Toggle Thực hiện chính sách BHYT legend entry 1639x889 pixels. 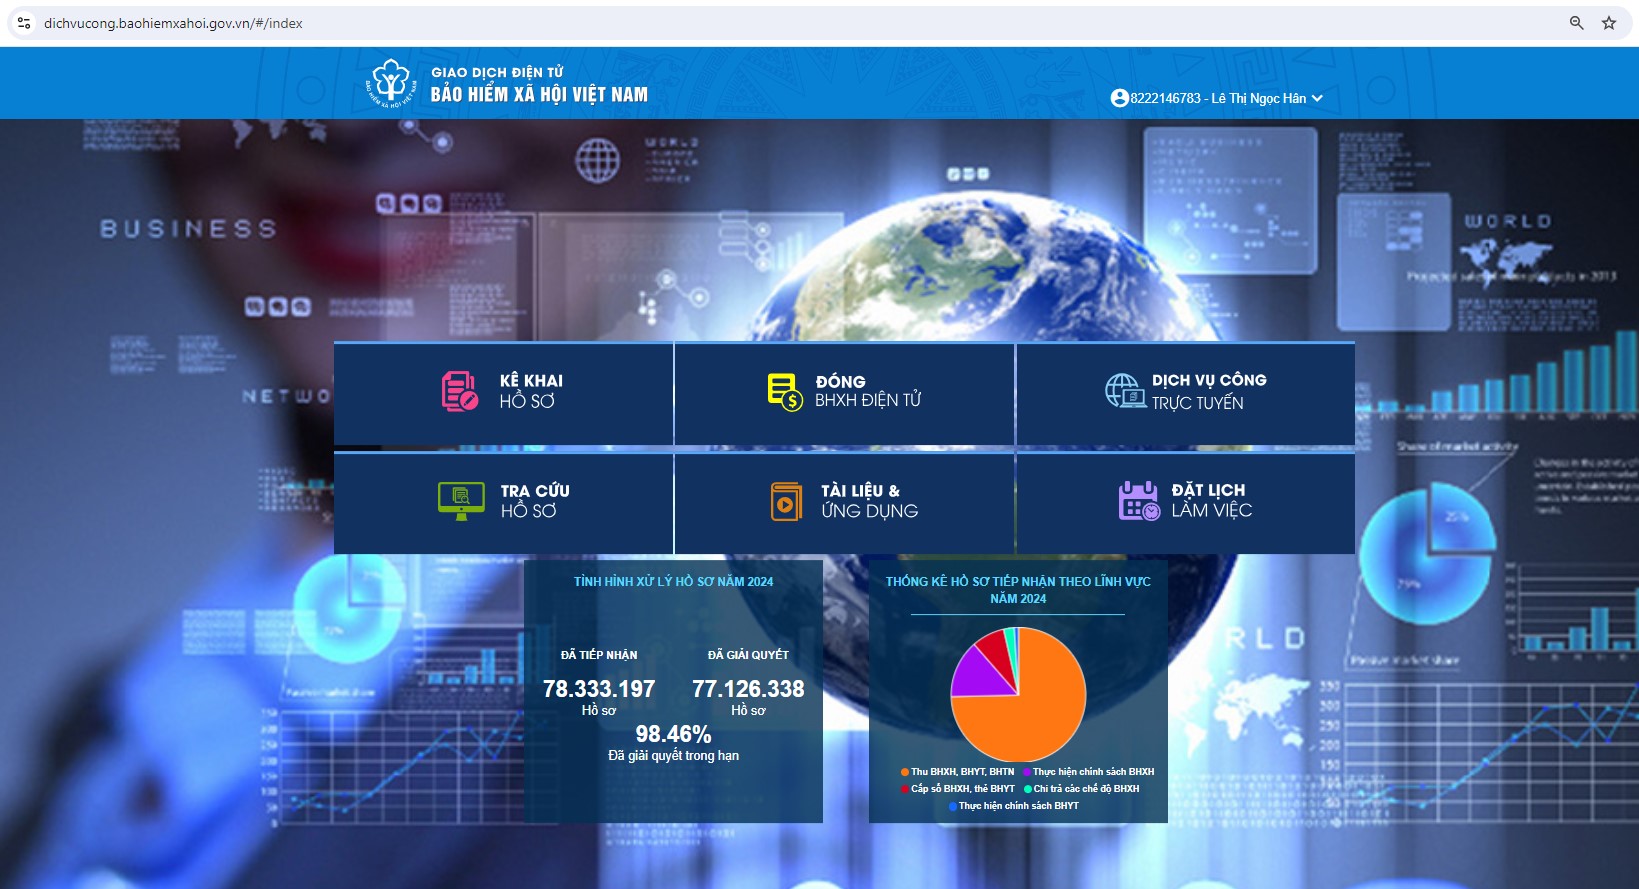tap(1014, 806)
